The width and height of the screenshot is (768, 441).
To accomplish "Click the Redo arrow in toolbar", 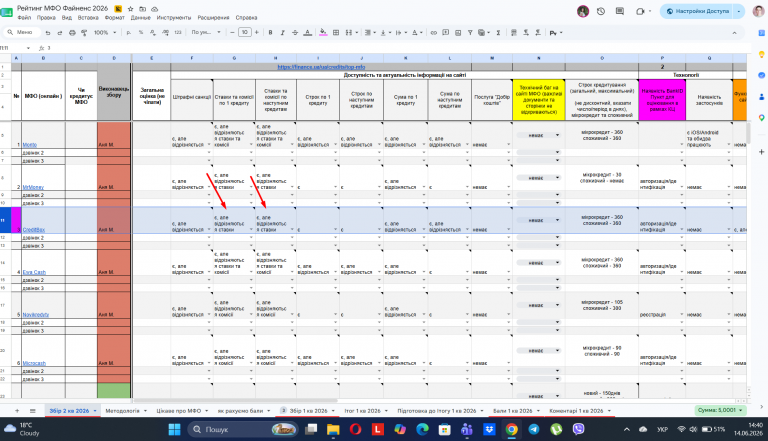I will (x=60, y=33).
